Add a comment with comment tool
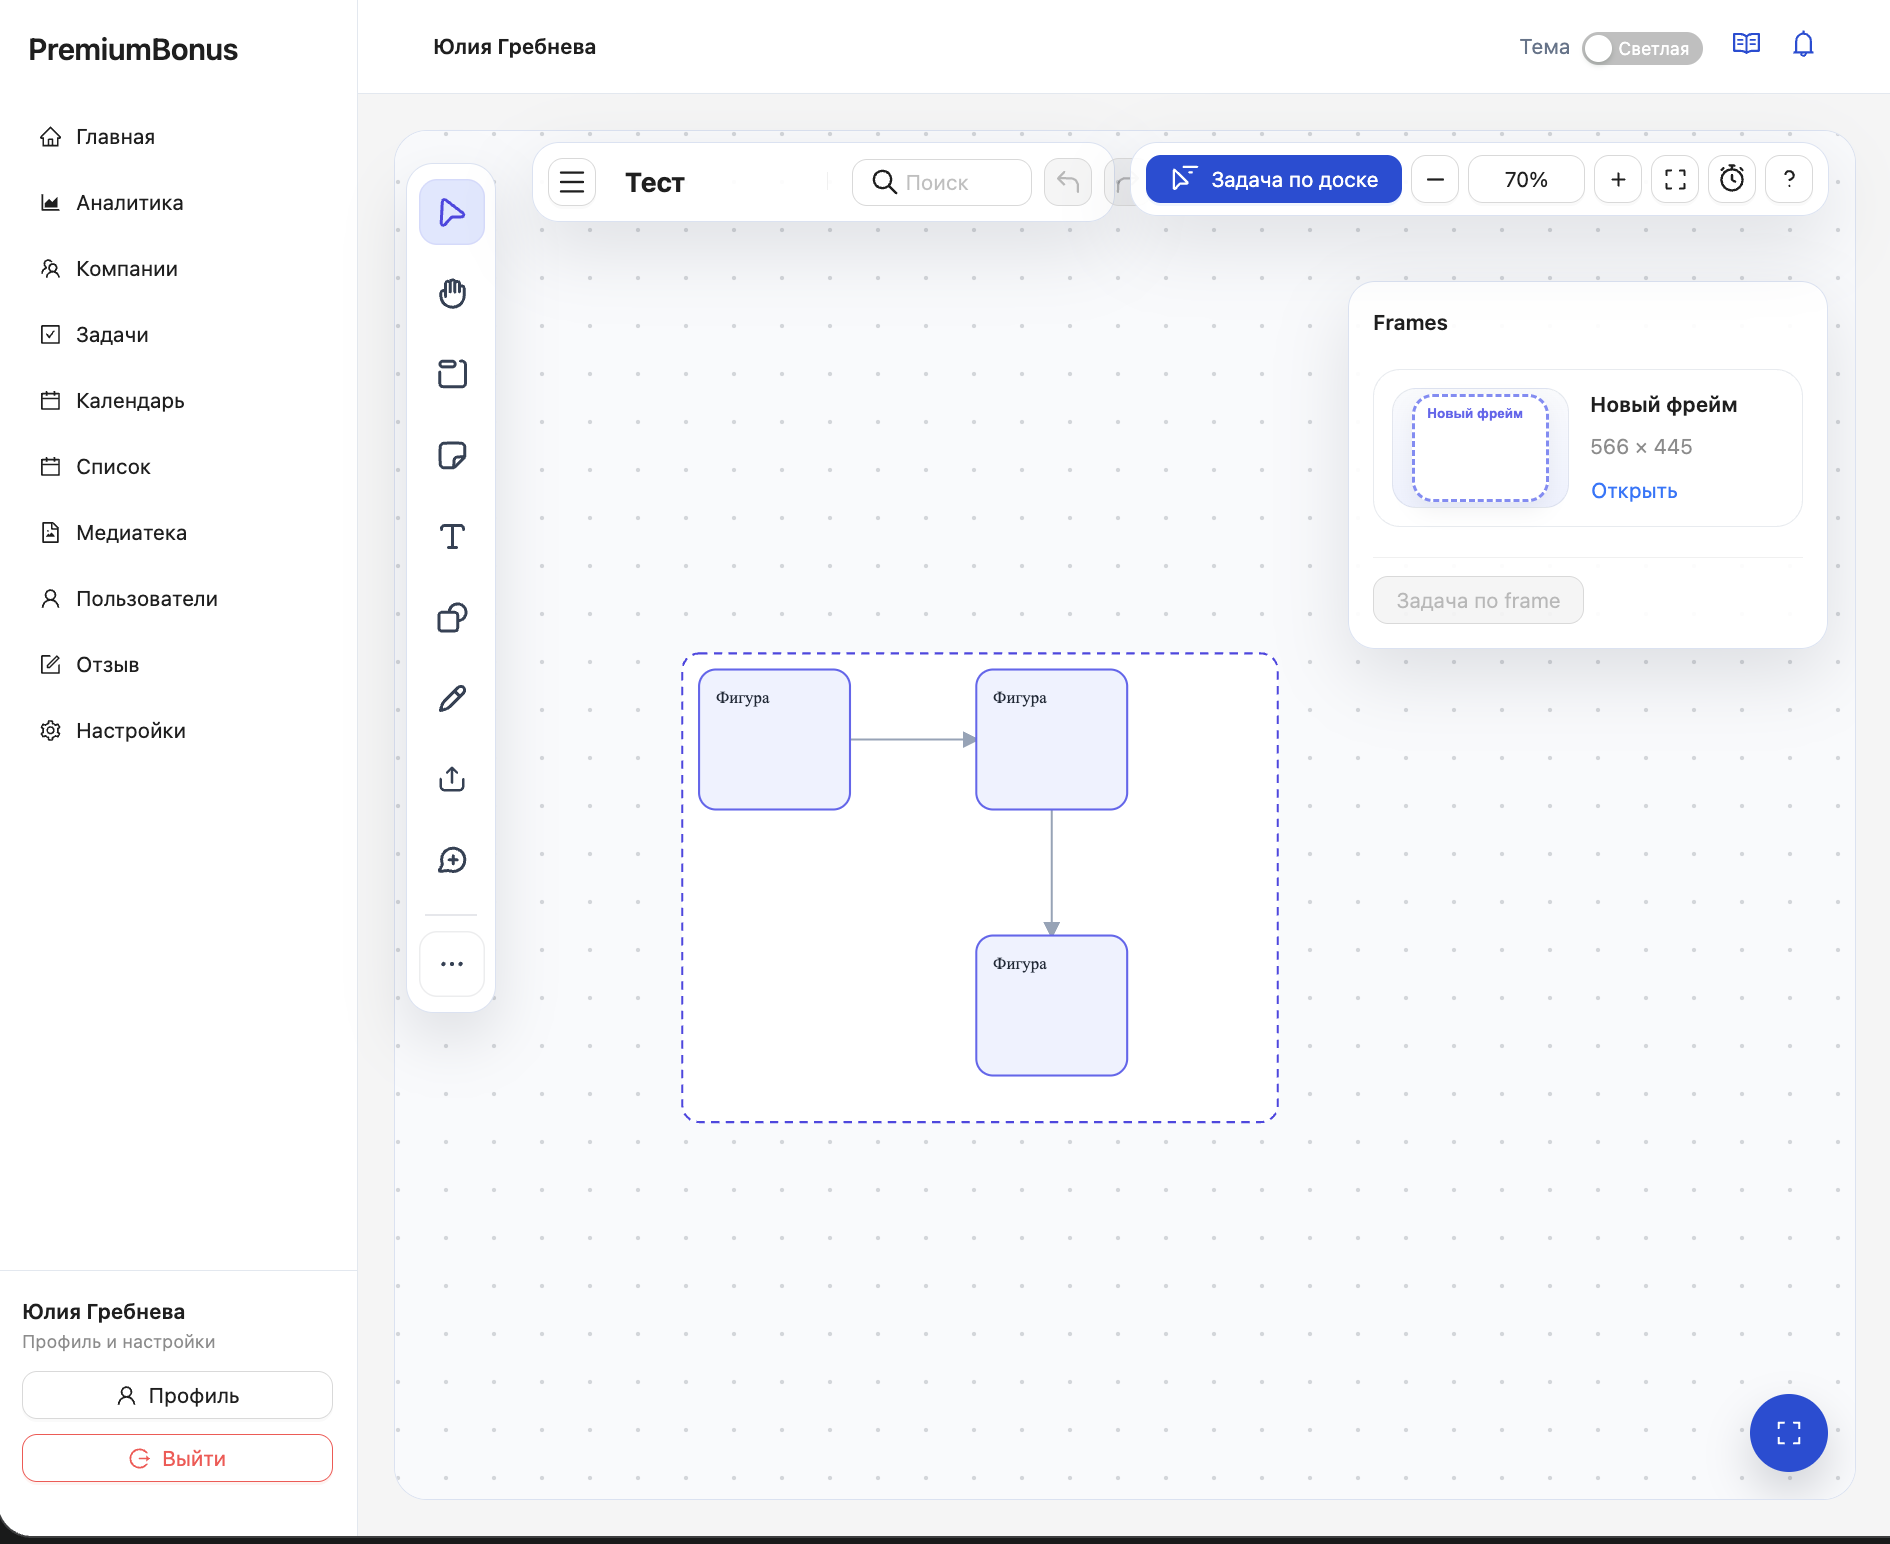The image size is (1890, 1544). pos(452,860)
